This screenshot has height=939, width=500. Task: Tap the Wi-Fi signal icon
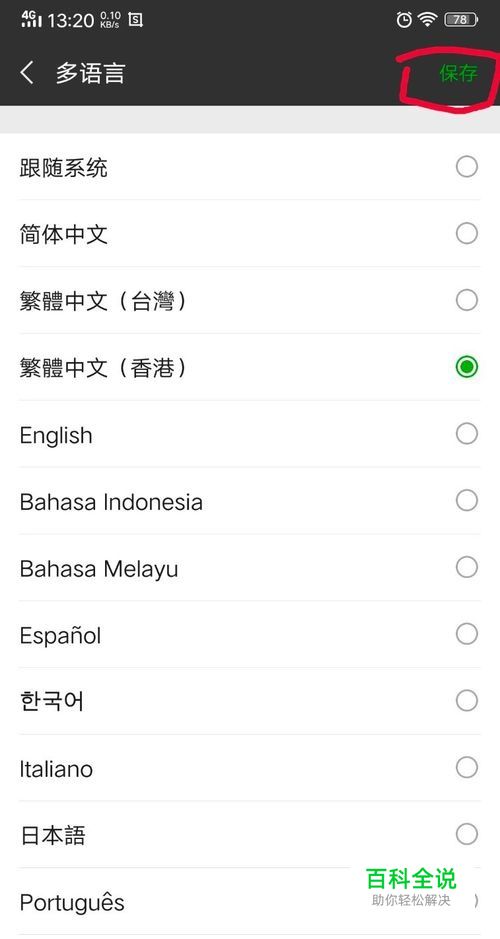point(428,20)
